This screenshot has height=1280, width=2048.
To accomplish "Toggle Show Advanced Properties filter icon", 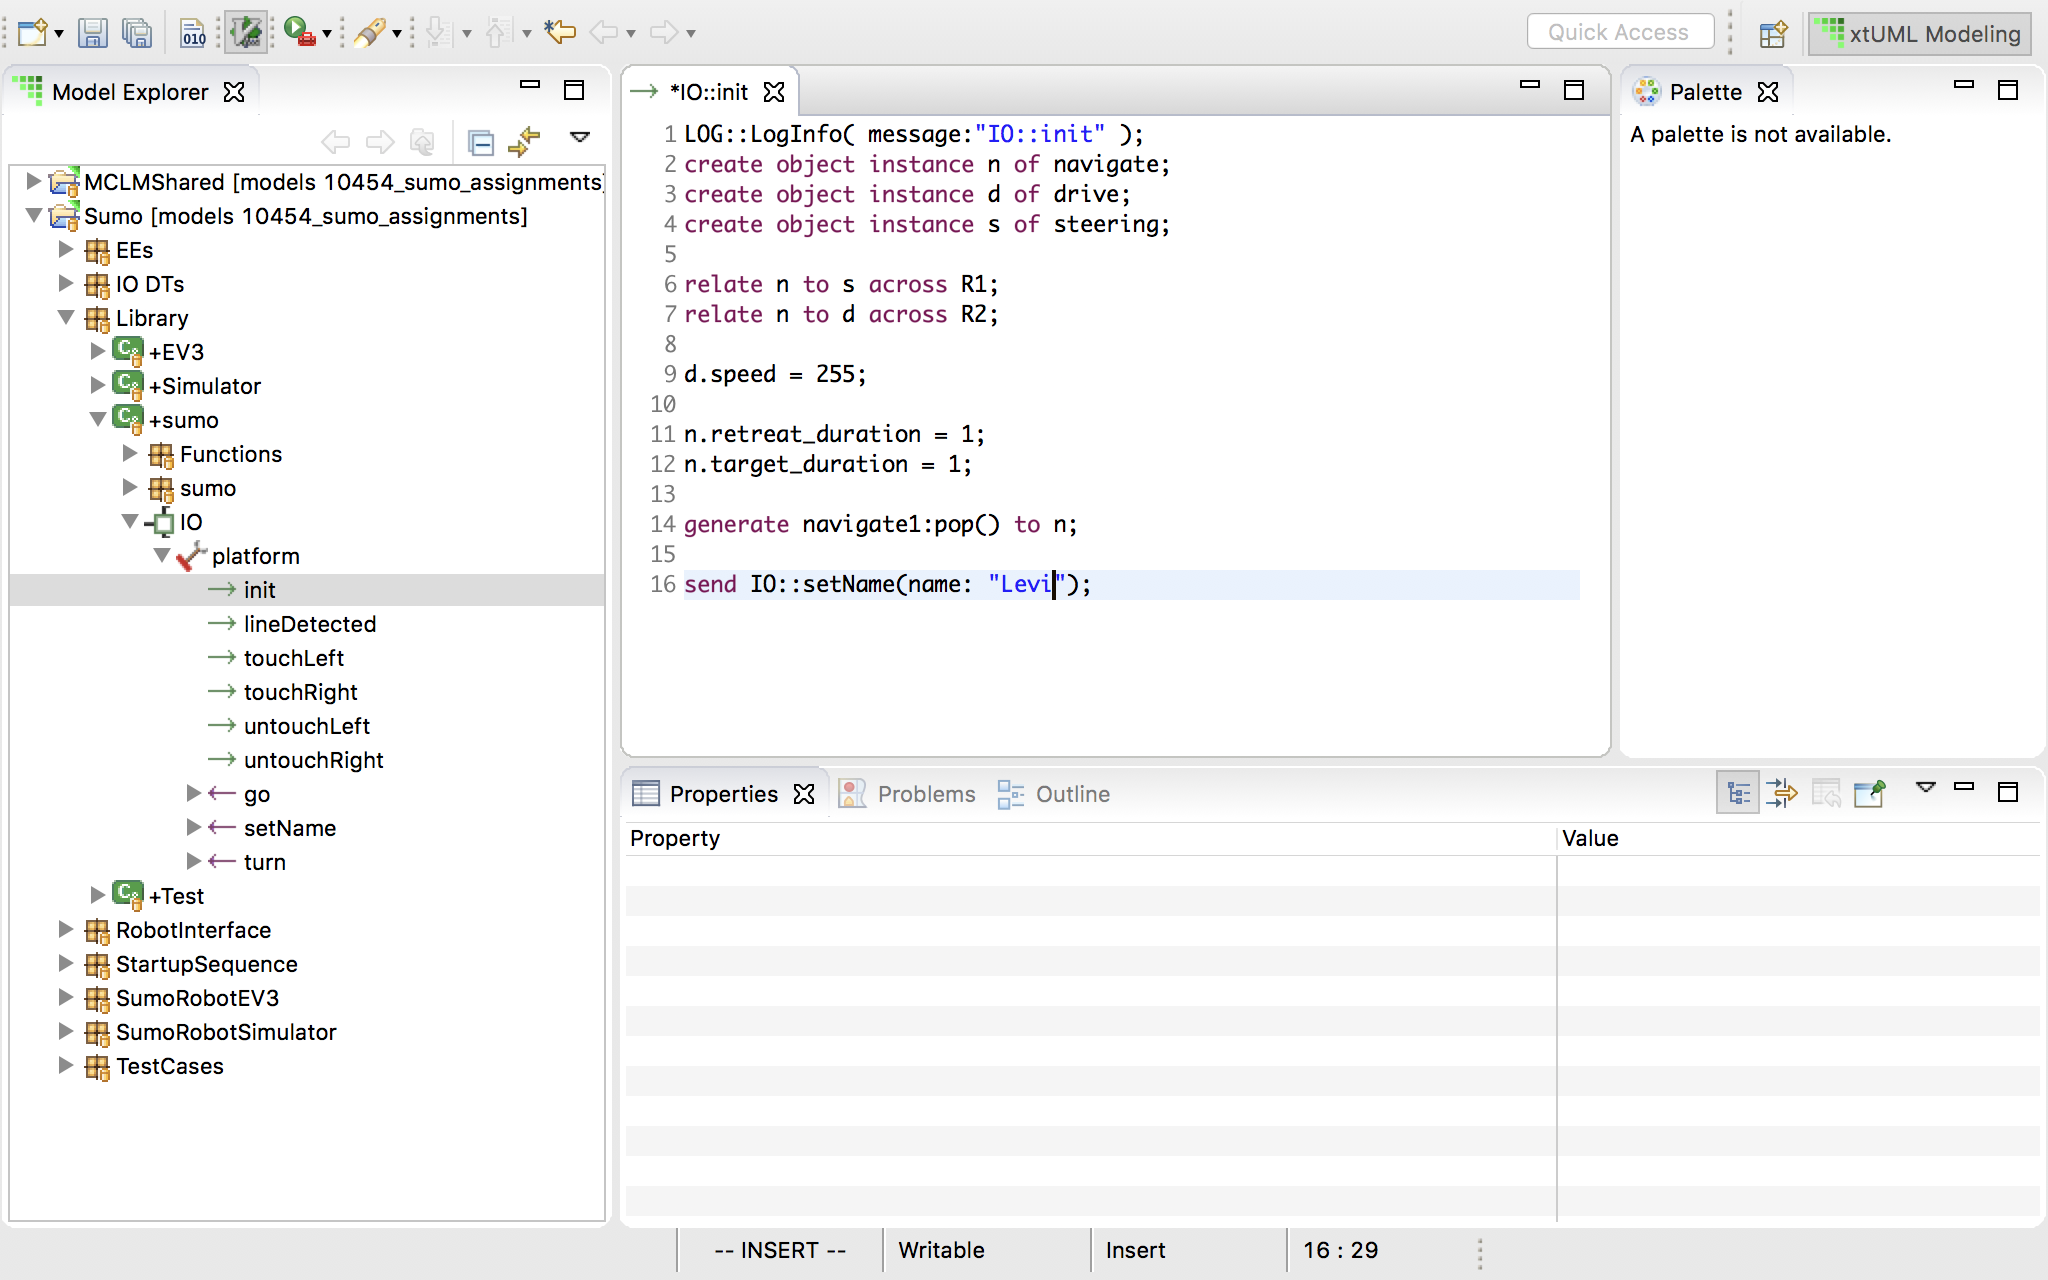I will (1781, 794).
